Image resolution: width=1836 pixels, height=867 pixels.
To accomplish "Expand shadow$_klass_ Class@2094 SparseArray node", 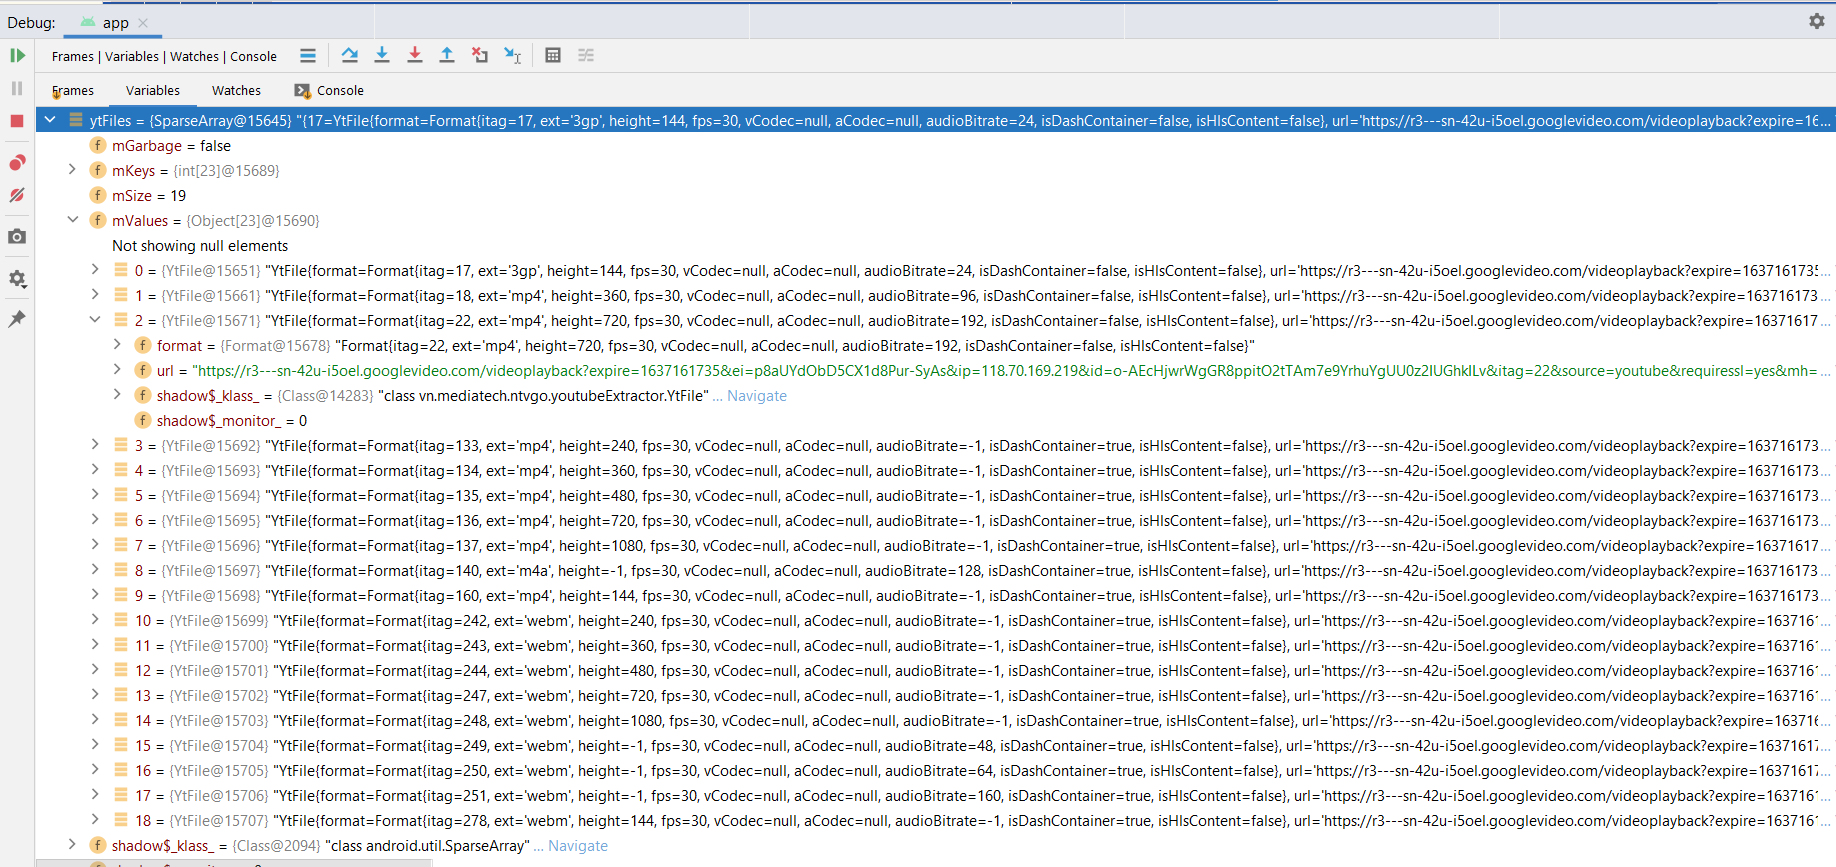I will click(72, 845).
